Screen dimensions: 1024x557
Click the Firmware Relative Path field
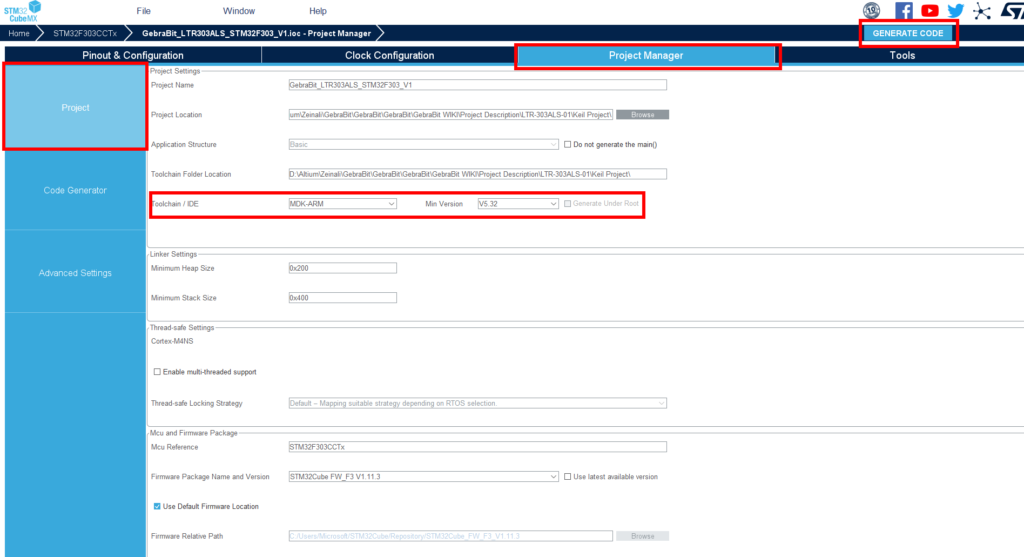[x=451, y=536]
